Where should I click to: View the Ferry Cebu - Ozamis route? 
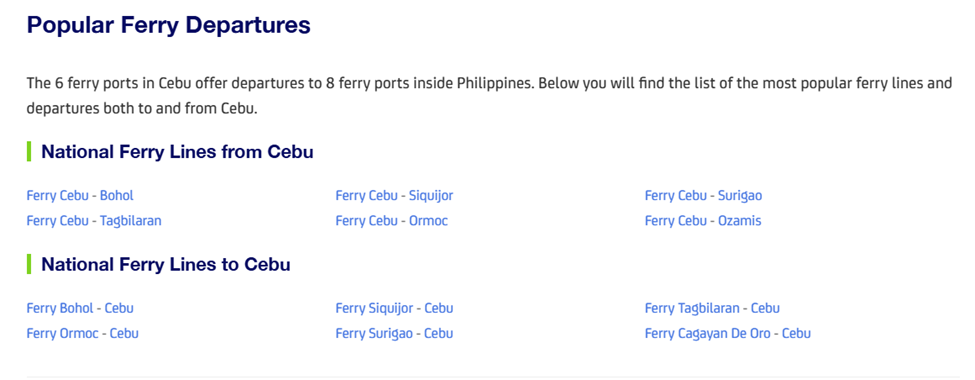[703, 221]
